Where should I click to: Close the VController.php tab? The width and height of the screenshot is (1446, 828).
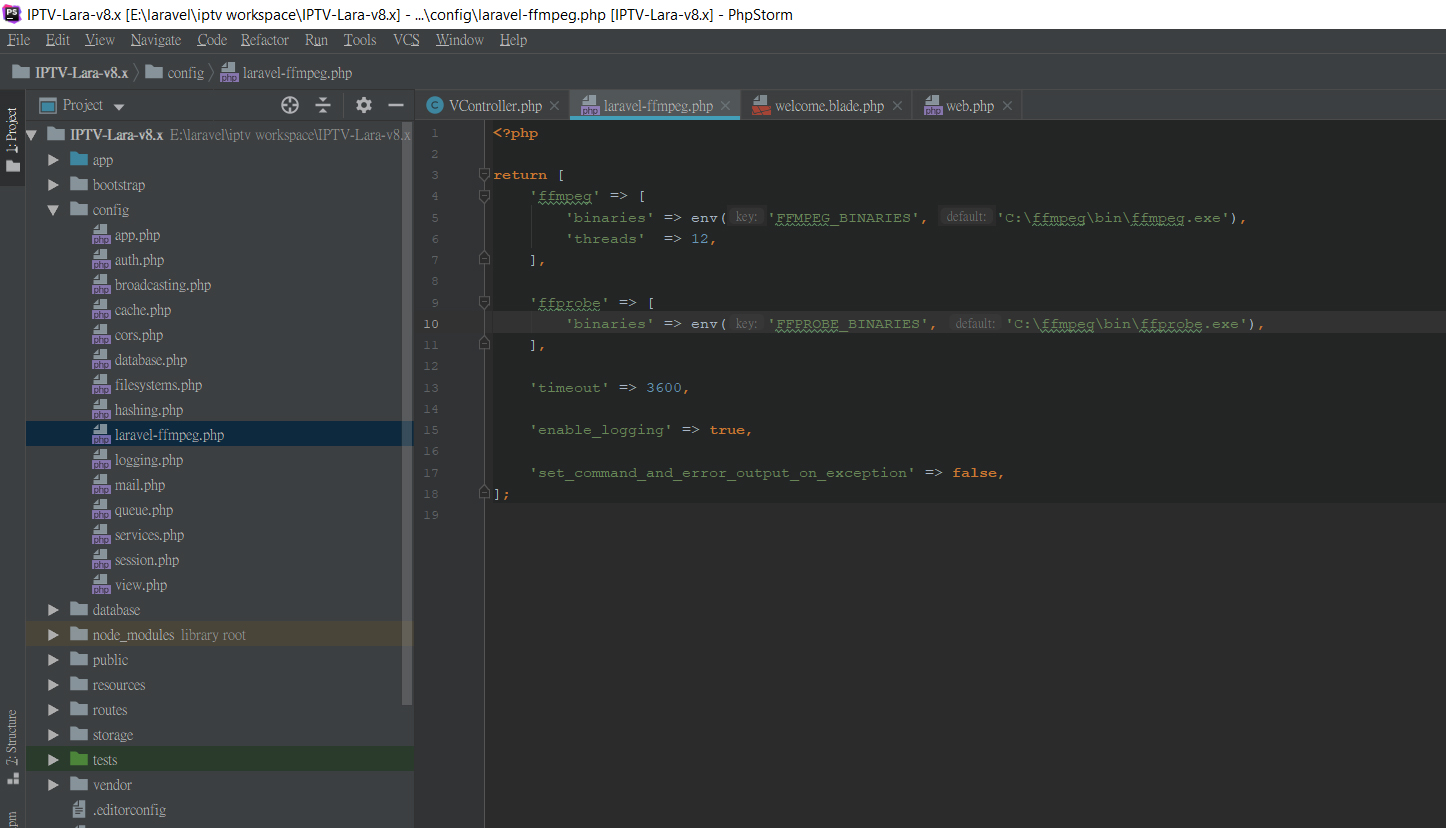(554, 106)
